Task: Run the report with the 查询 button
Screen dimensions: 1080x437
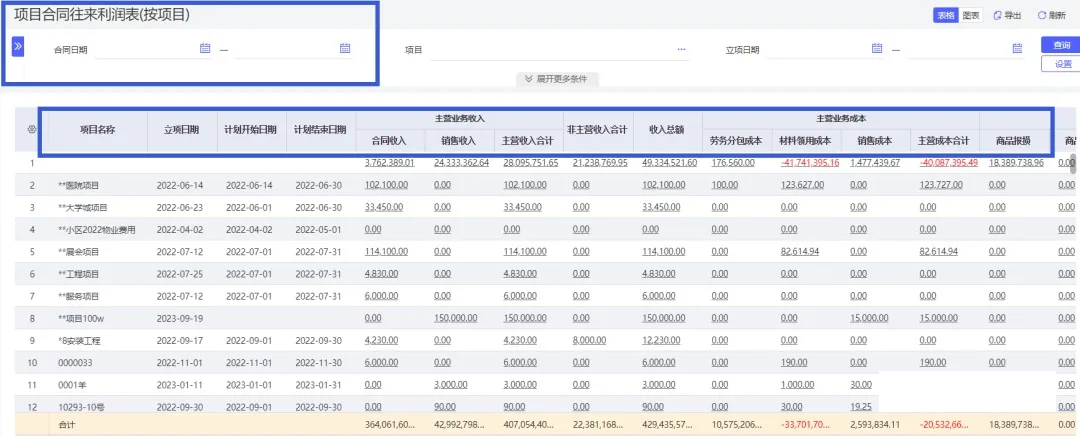Action: pos(1061,45)
